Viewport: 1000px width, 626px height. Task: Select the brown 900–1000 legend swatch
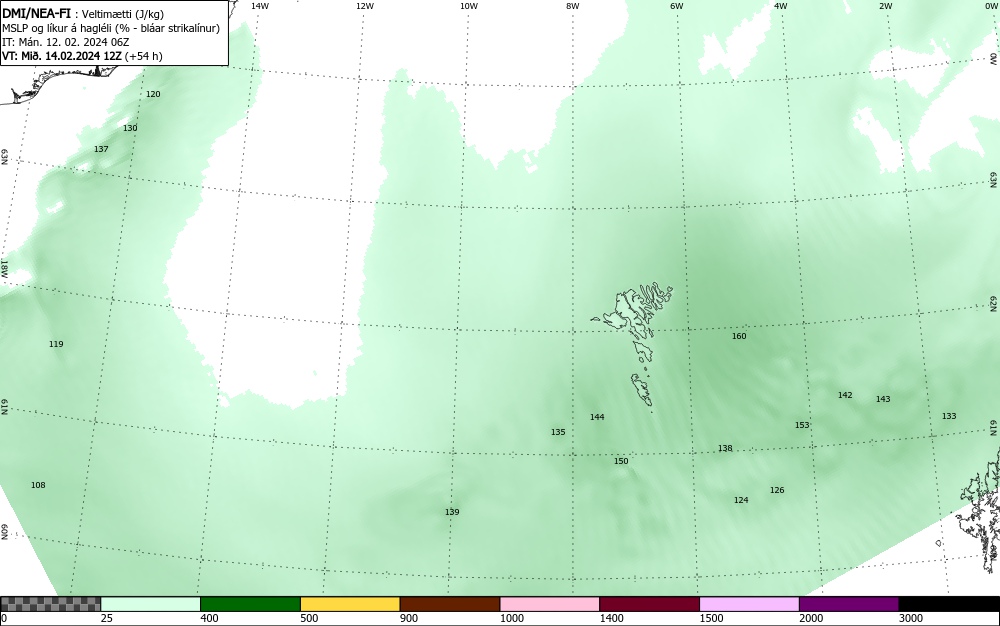pyautogui.click(x=450, y=604)
